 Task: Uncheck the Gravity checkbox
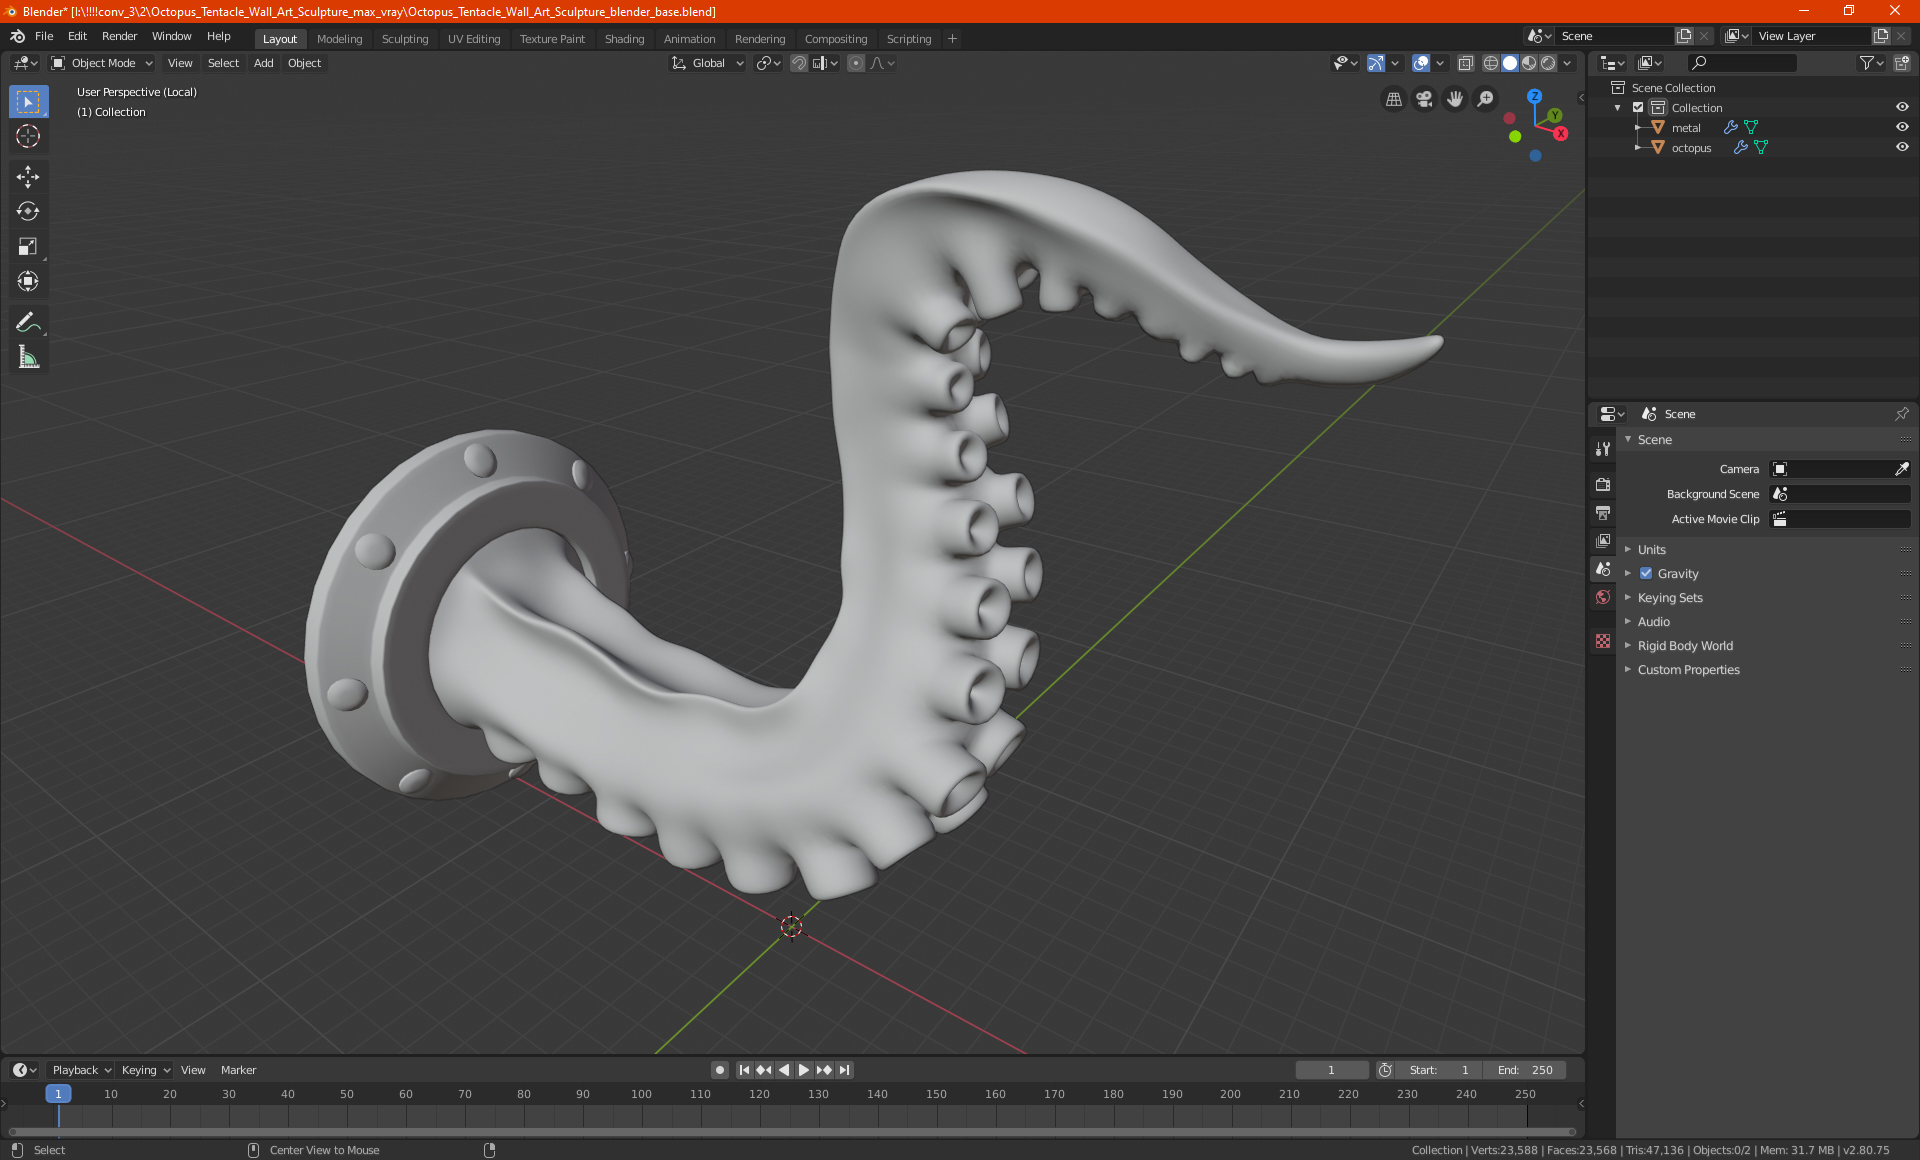[1646, 574]
